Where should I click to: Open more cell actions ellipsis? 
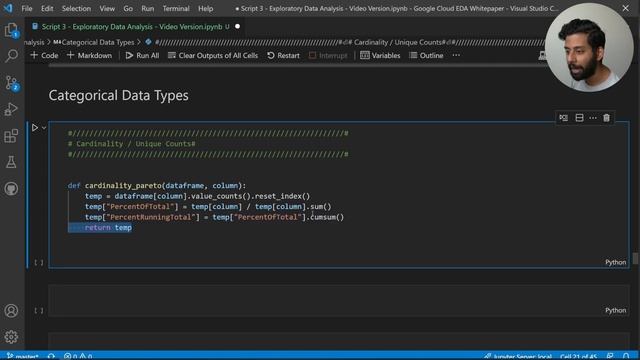coord(593,118)
